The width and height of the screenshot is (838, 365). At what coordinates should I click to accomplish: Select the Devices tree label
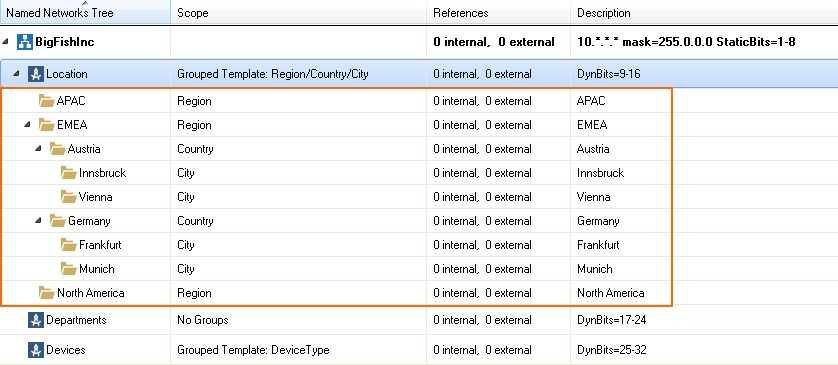click(x=66, y=351)
